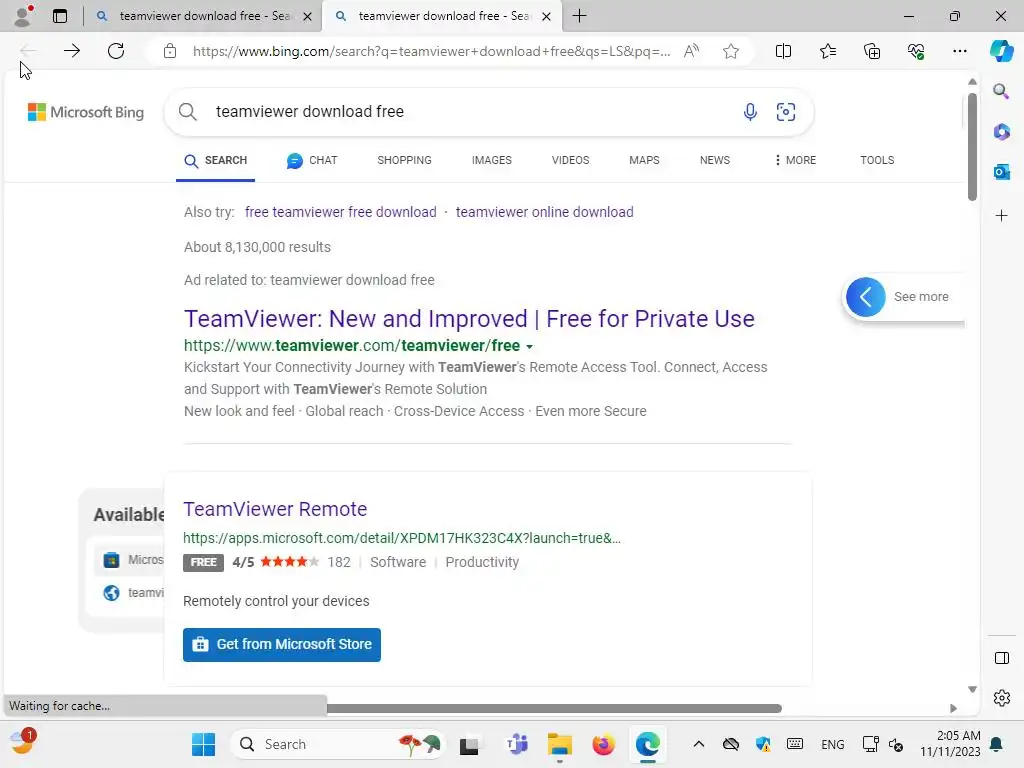Click the 182 ratings count
Viewport: 1024px width, 768px height.
click(338, 562)
